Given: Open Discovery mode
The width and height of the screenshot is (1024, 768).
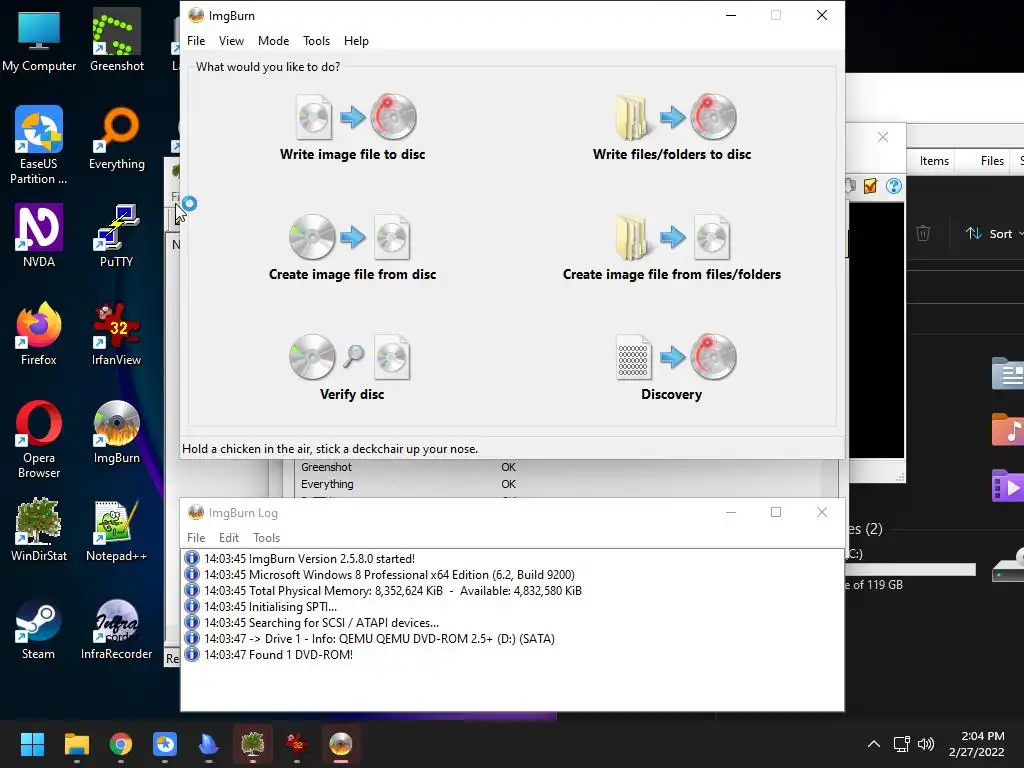Looking at the screenshot, I should click(672, 368).
